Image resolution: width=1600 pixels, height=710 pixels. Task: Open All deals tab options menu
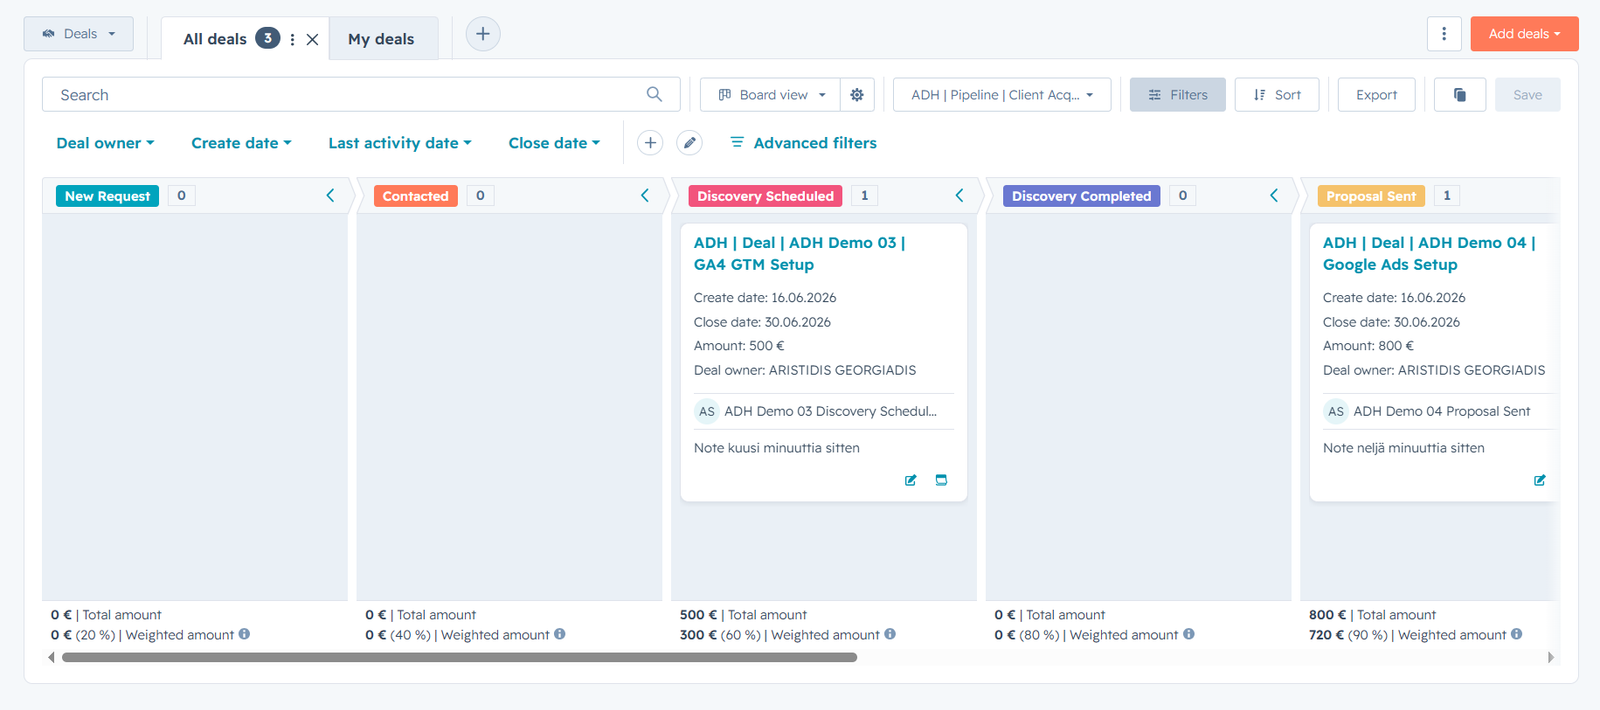tap(292, 40)
